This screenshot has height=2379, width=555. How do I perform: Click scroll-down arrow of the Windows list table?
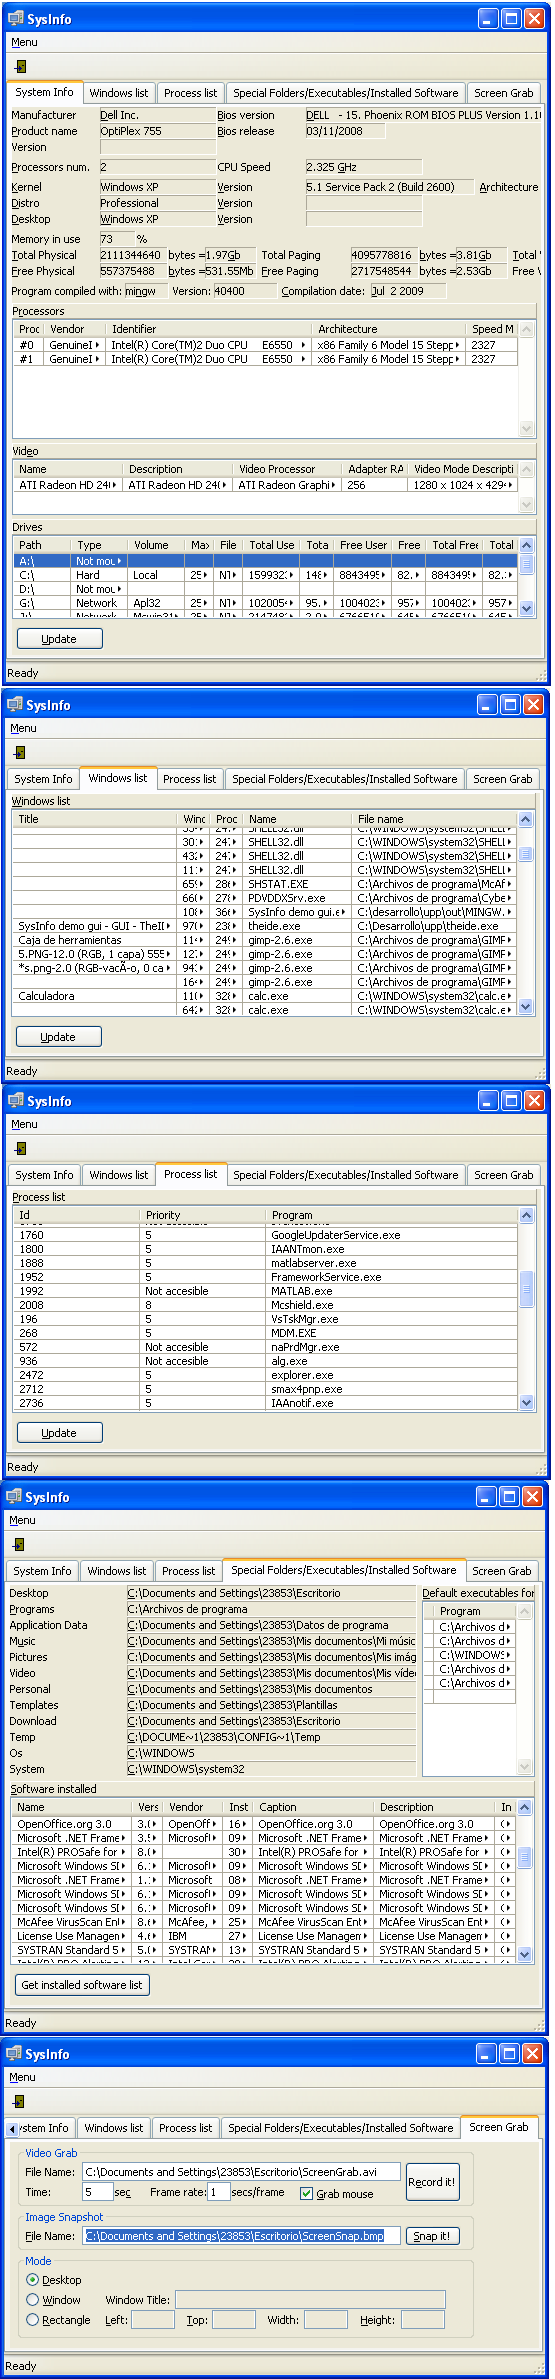[x=526, y=1008]
